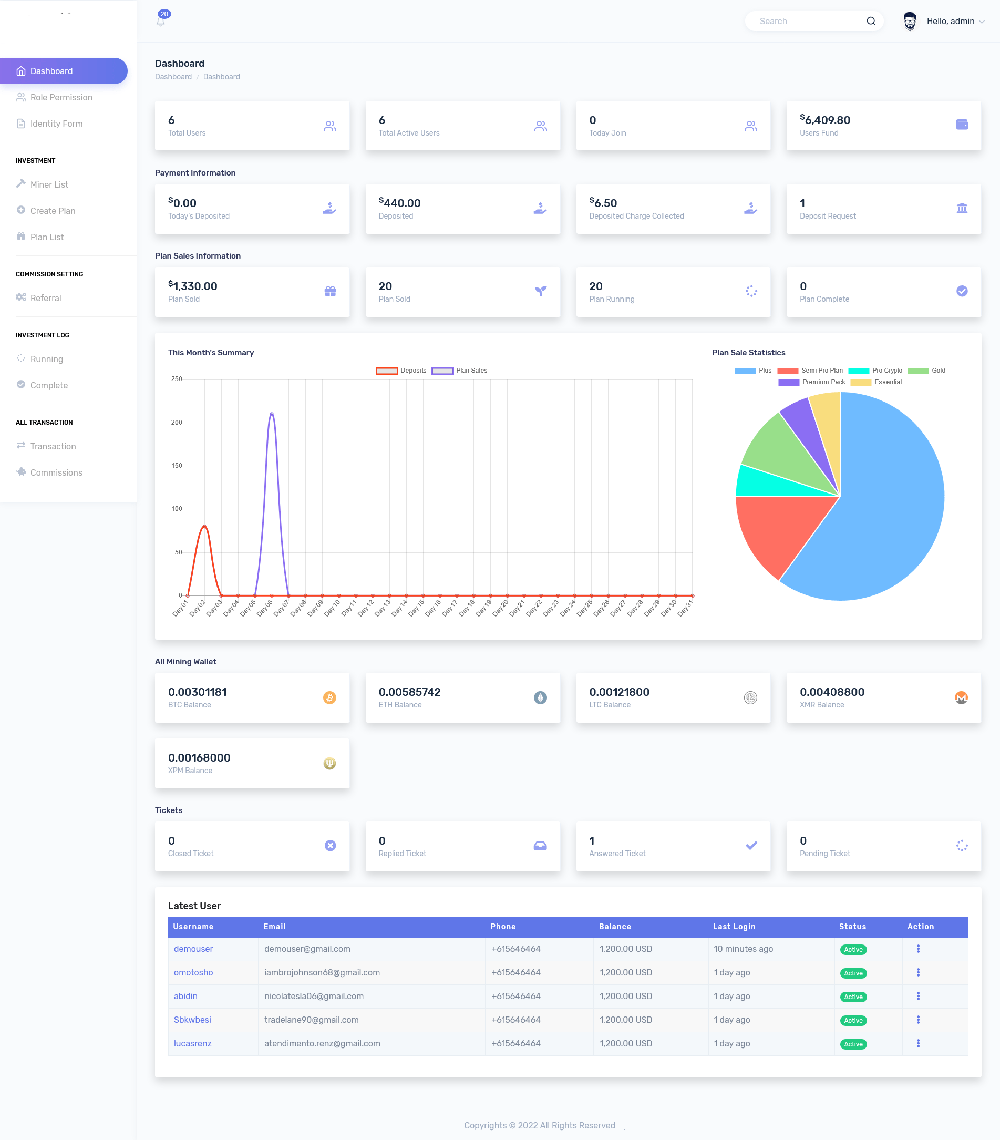
Task: Click the search magnifier icon
Action: [x=871, y=21]
